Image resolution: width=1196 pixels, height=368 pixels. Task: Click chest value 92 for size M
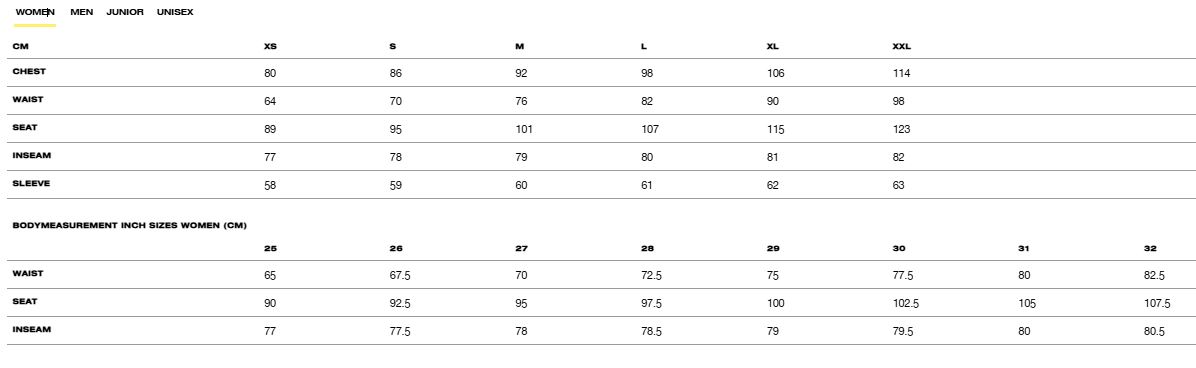click(522, 73)
